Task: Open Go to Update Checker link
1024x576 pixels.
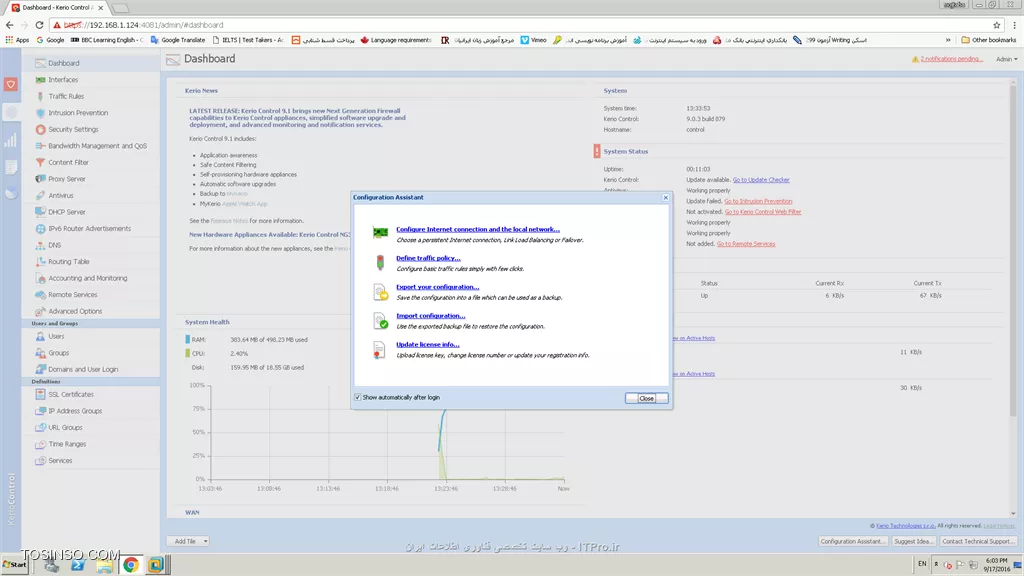Action: pyautogui.click(x=761, y=180)
